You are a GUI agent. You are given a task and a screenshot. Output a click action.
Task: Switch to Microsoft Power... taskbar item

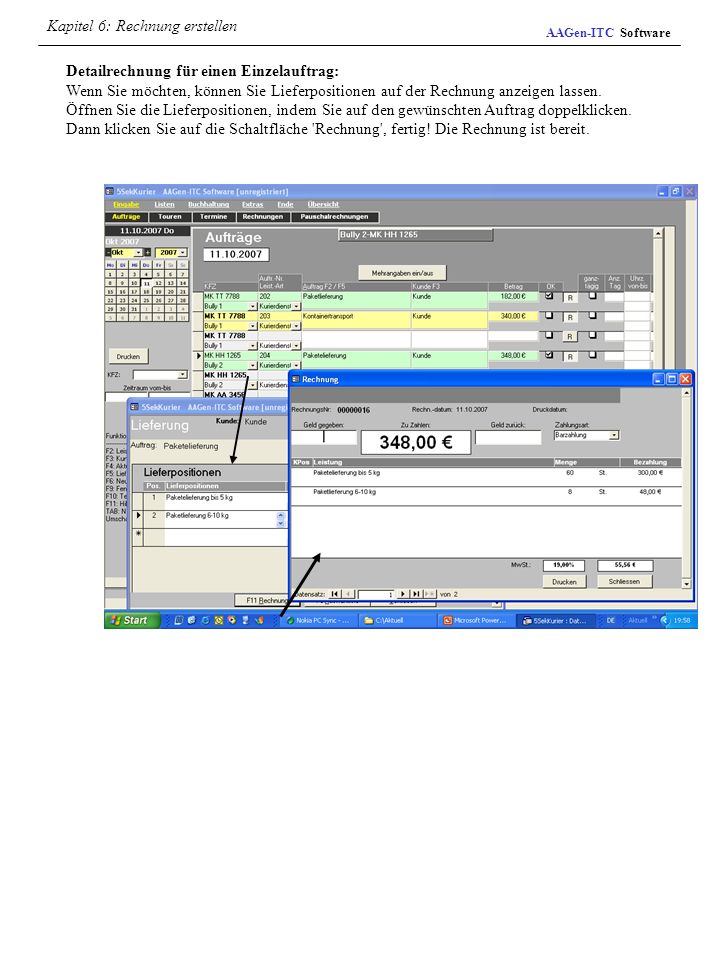(x=476, y=620)
